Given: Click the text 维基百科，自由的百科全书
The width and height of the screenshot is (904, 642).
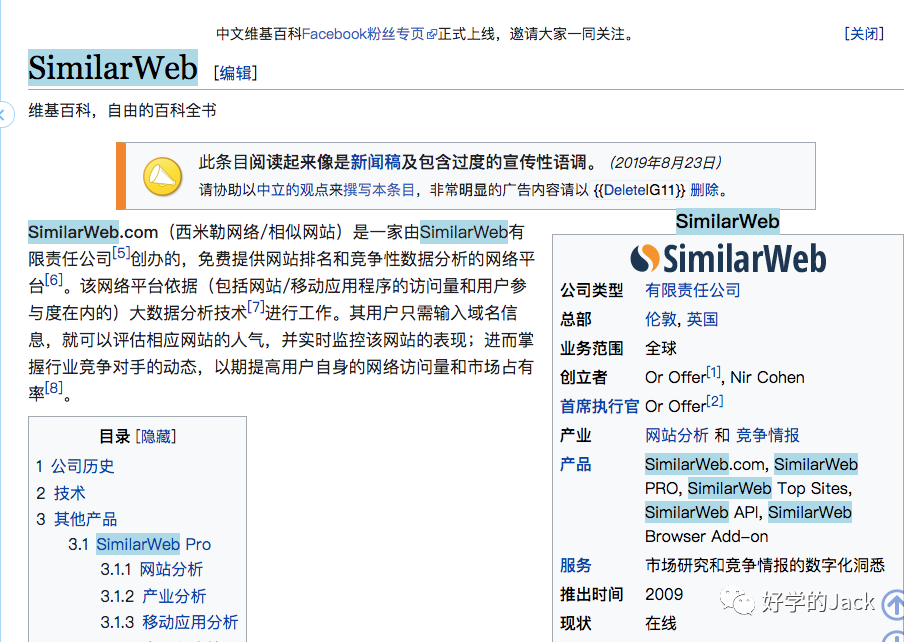Looking at the screenshot, I should click(x=122, y=110).
